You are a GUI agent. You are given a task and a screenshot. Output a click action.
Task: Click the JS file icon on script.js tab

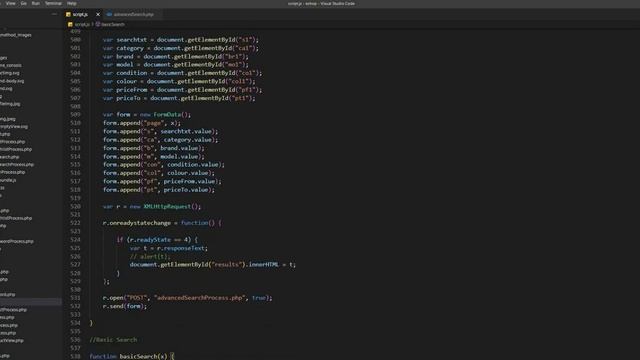pyautogui.click(x=68, y=14)
